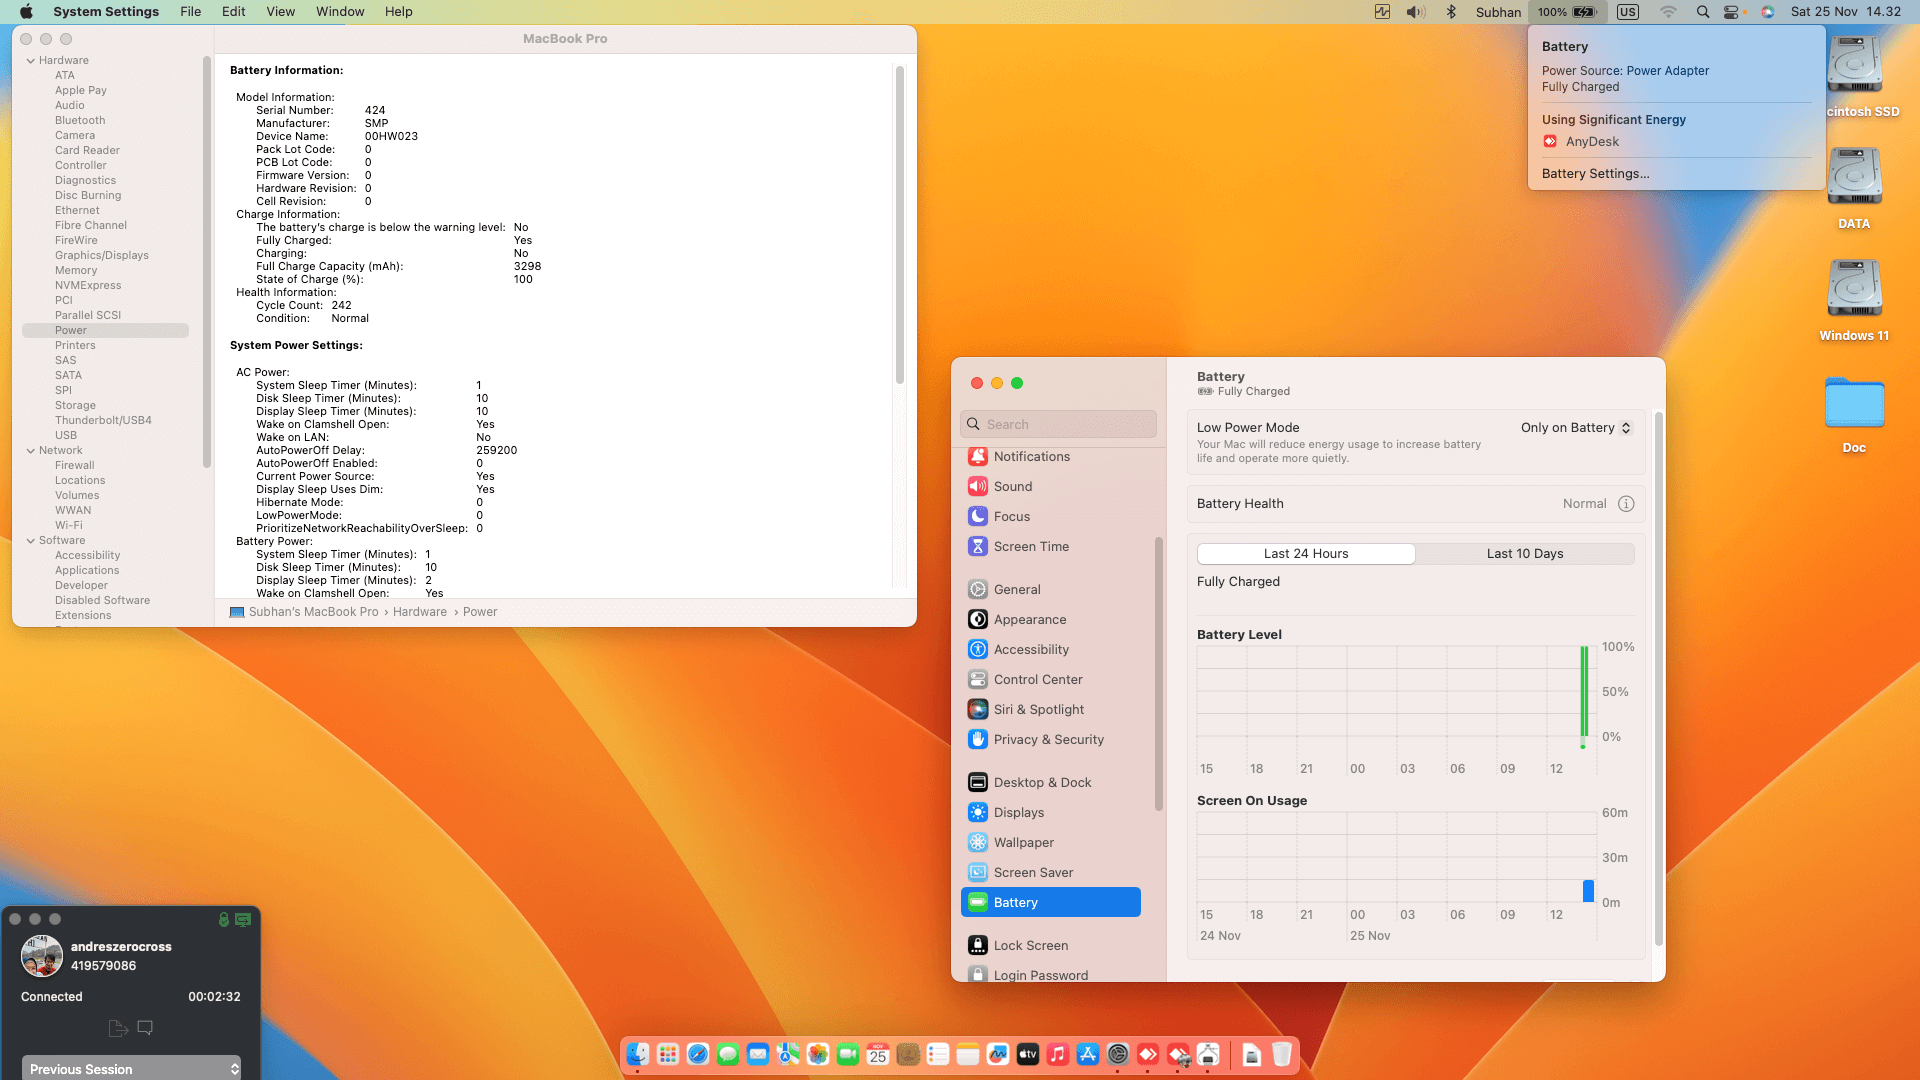Open FaceTime in the Dock
The image size is (1920, 1080).
pyautogui.click(x=848, y=1054)
